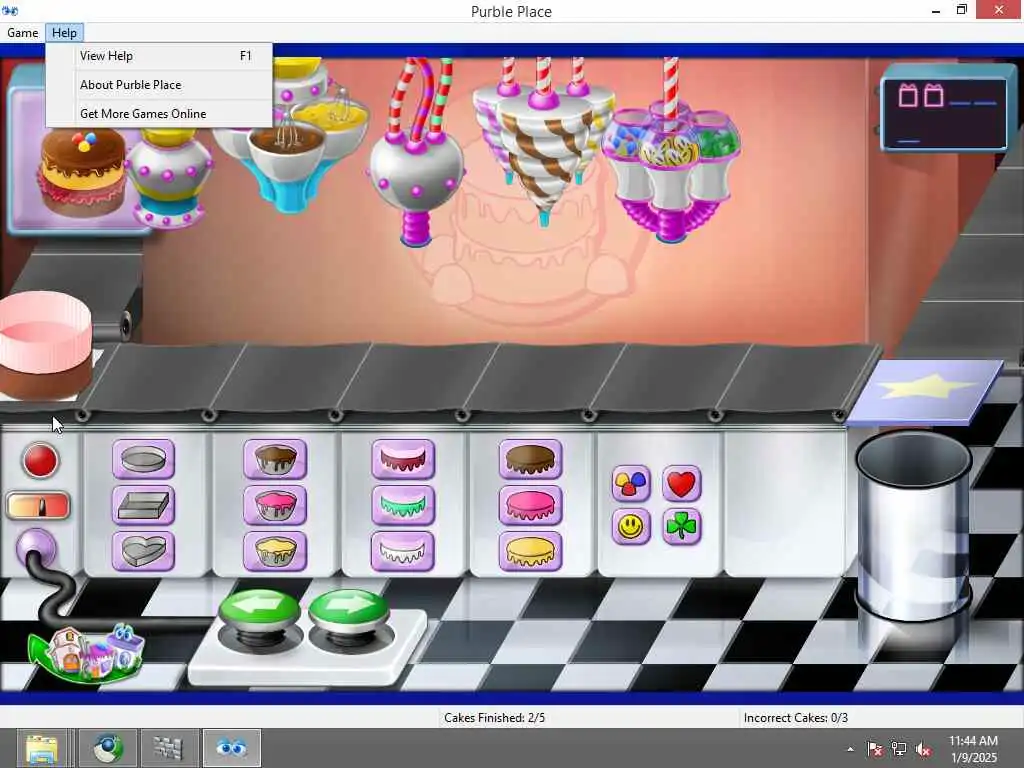
Task: Click Incorrect Cakes: 0/3 status
Action: click(x=795, y=718)
